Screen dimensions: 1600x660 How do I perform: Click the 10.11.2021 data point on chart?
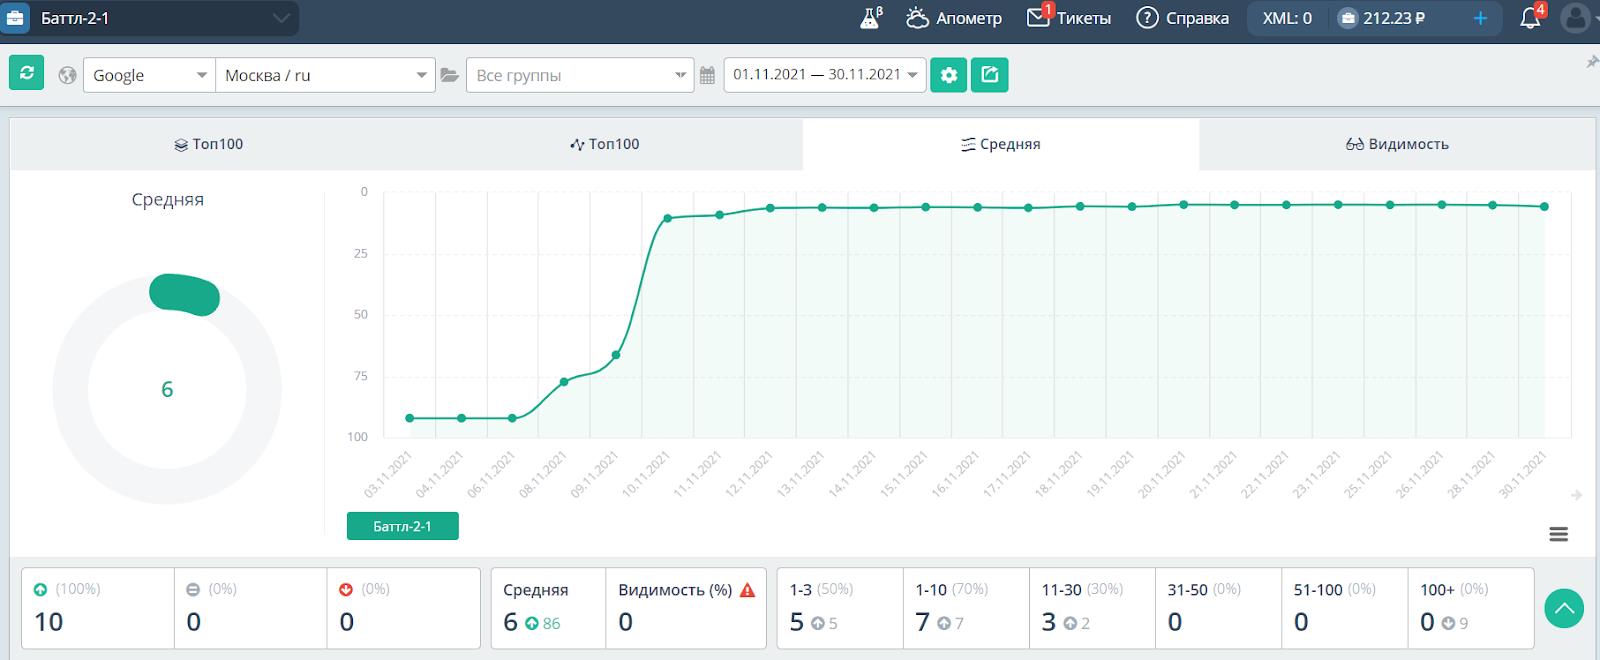[667, 218]
